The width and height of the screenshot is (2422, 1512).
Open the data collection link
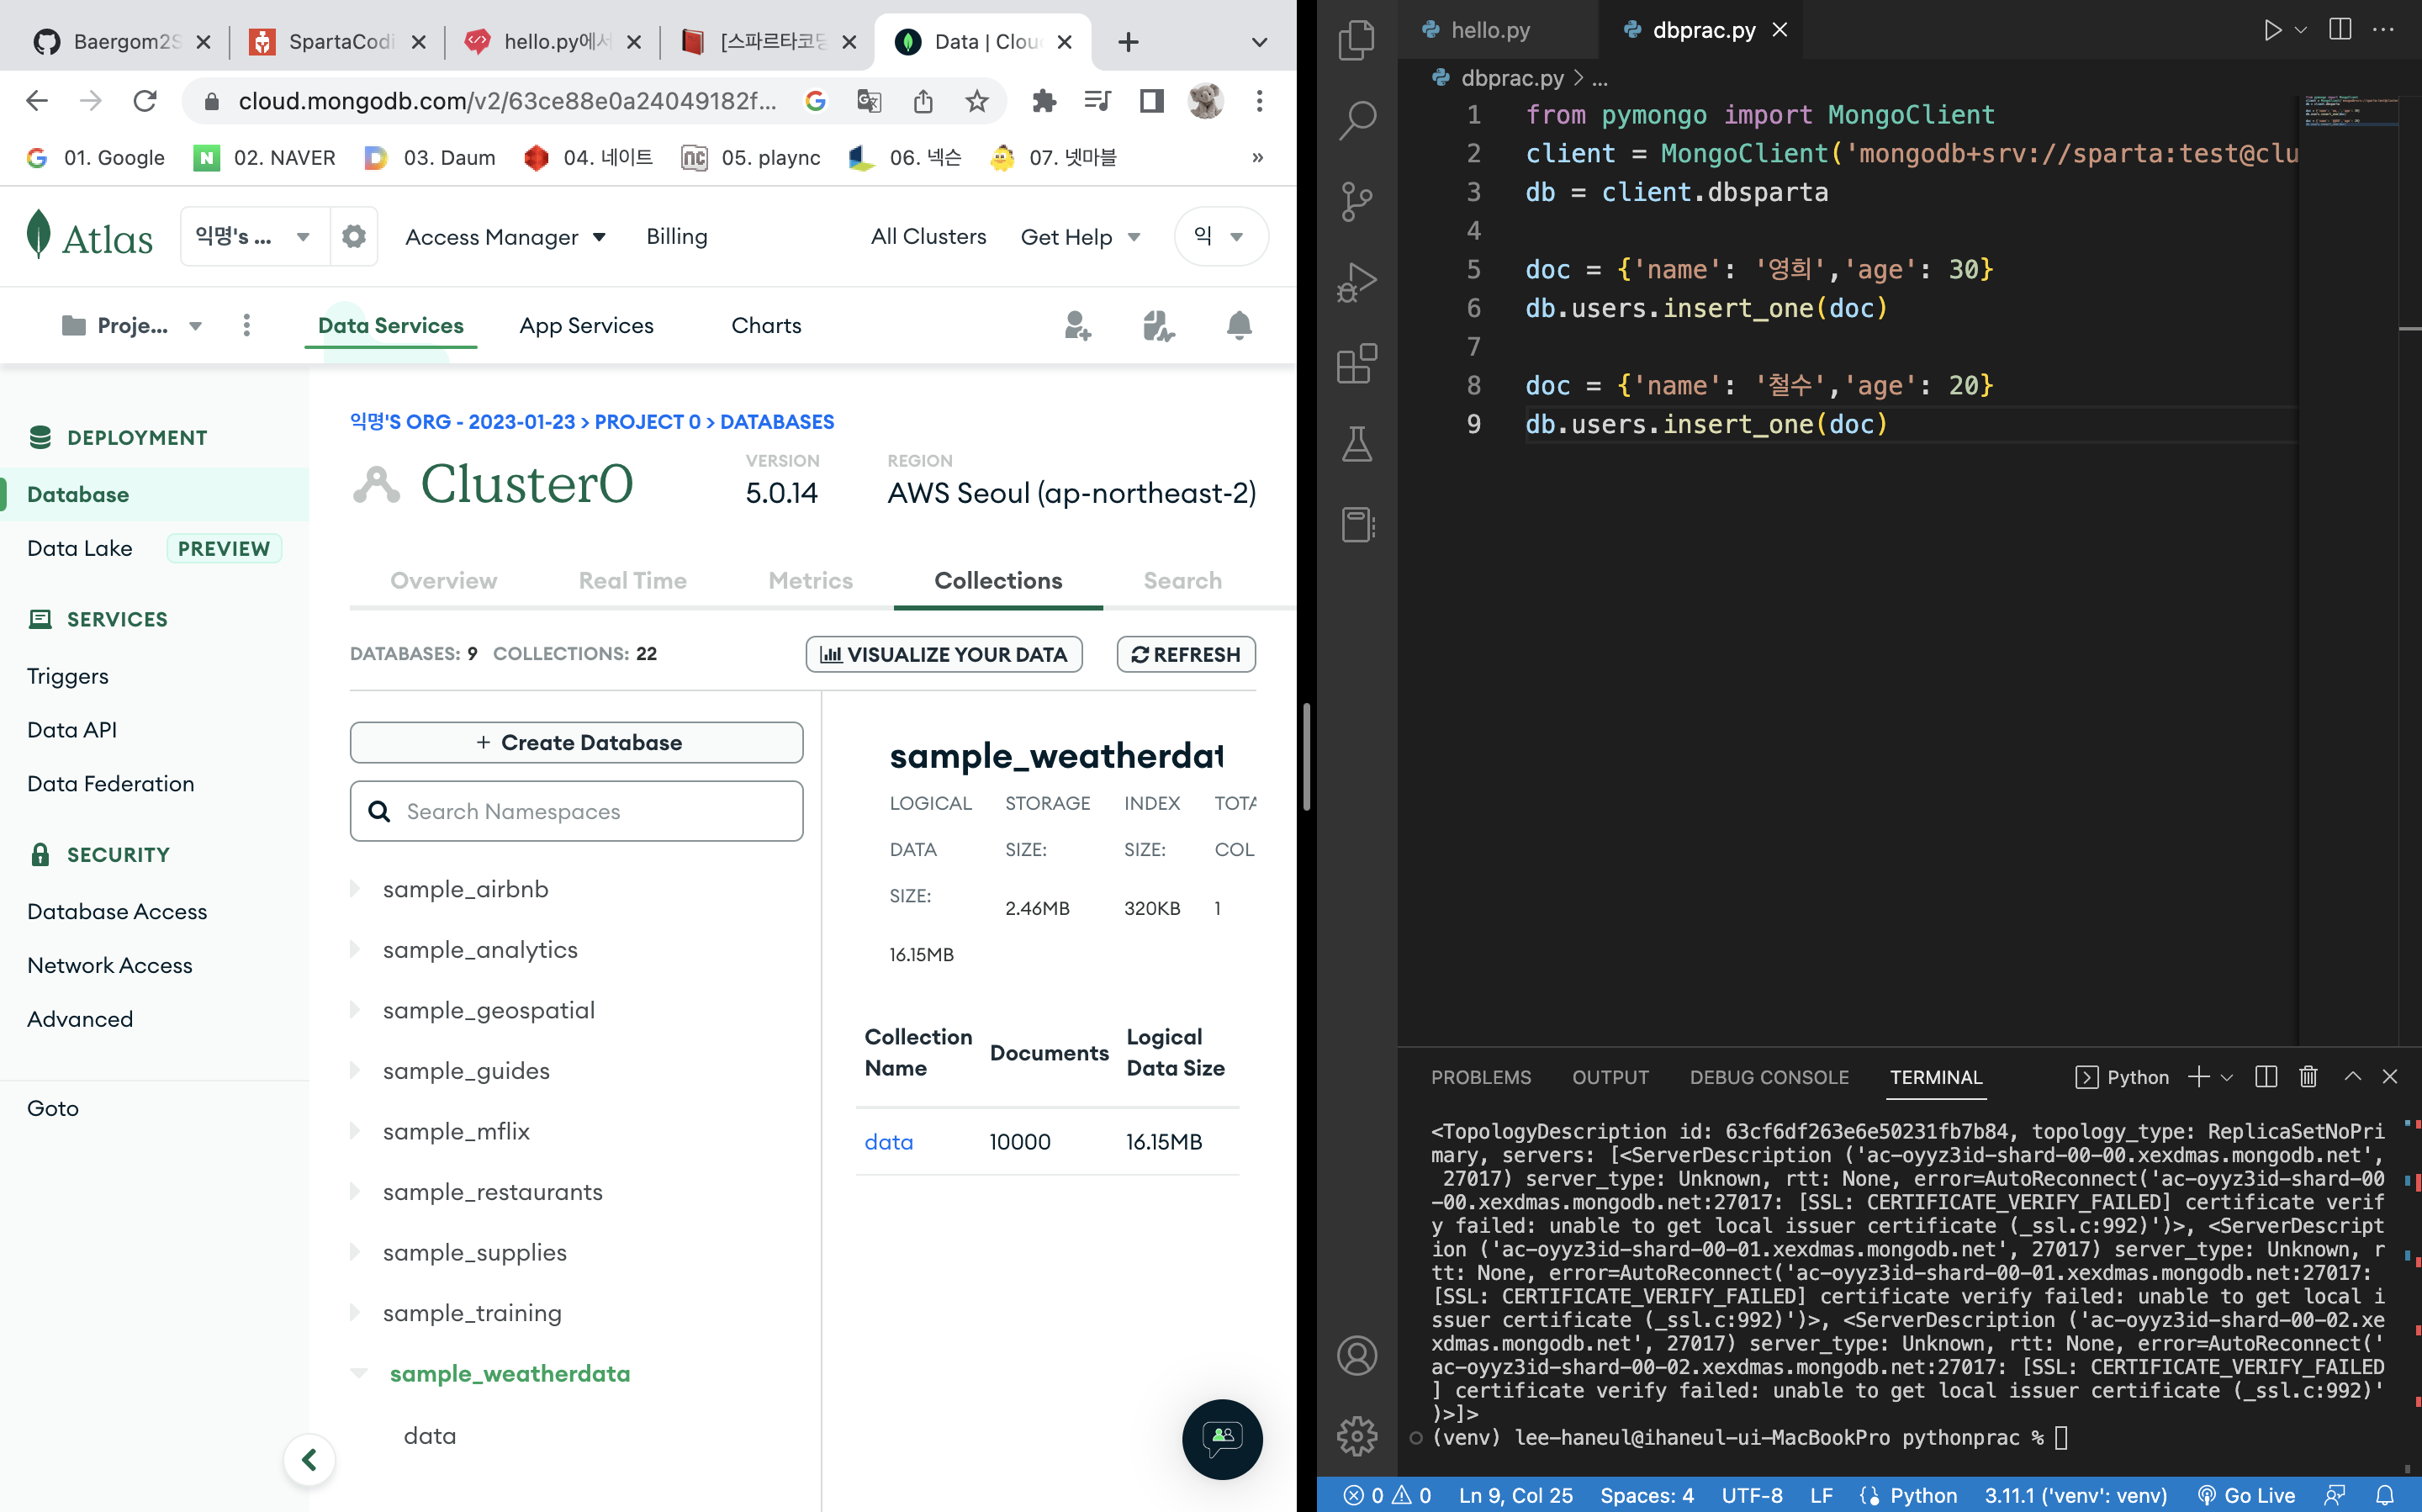(x=888, y=1142)
